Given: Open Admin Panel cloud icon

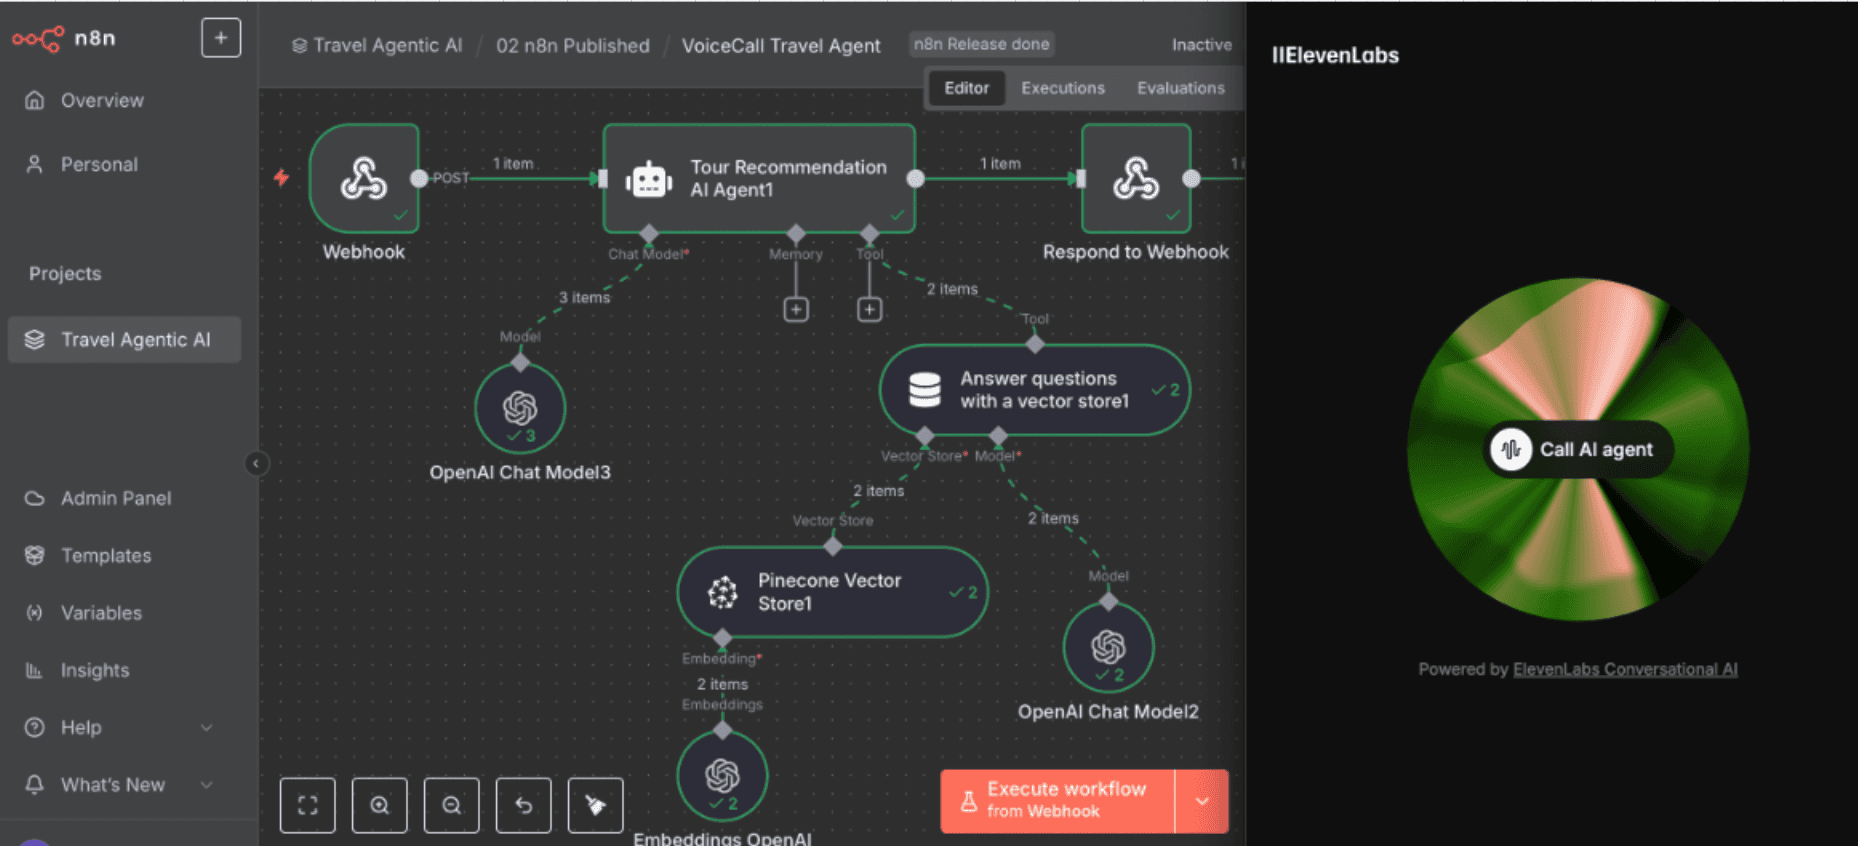Looking at the screenshot, I should pyautogui.click(x=35, y=498).
